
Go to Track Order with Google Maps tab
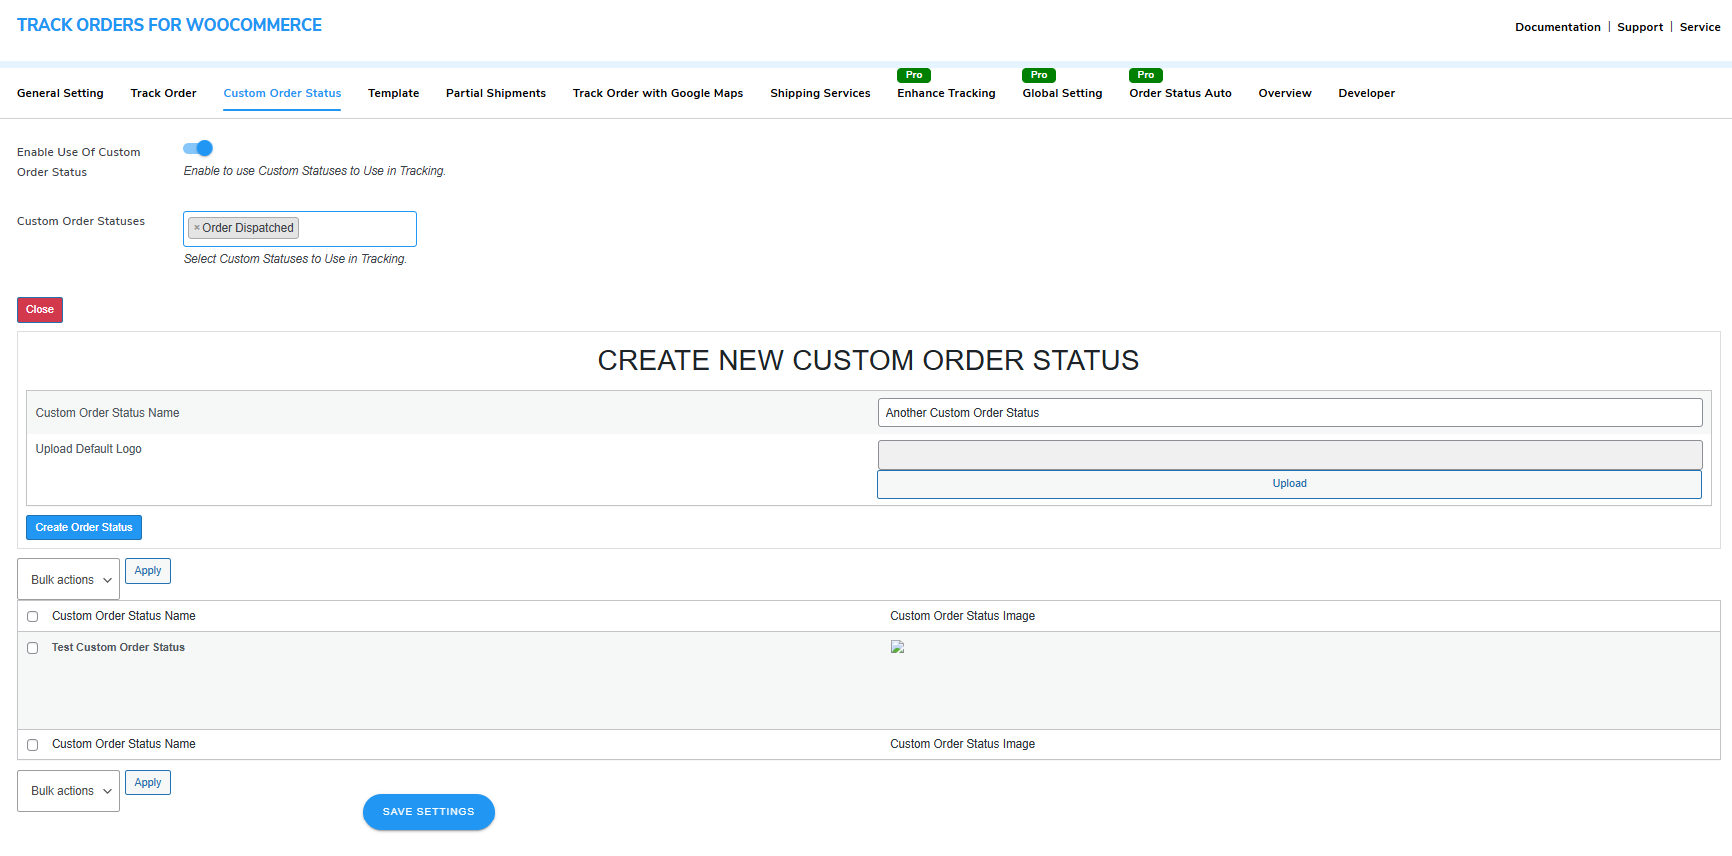pos(658,93)
